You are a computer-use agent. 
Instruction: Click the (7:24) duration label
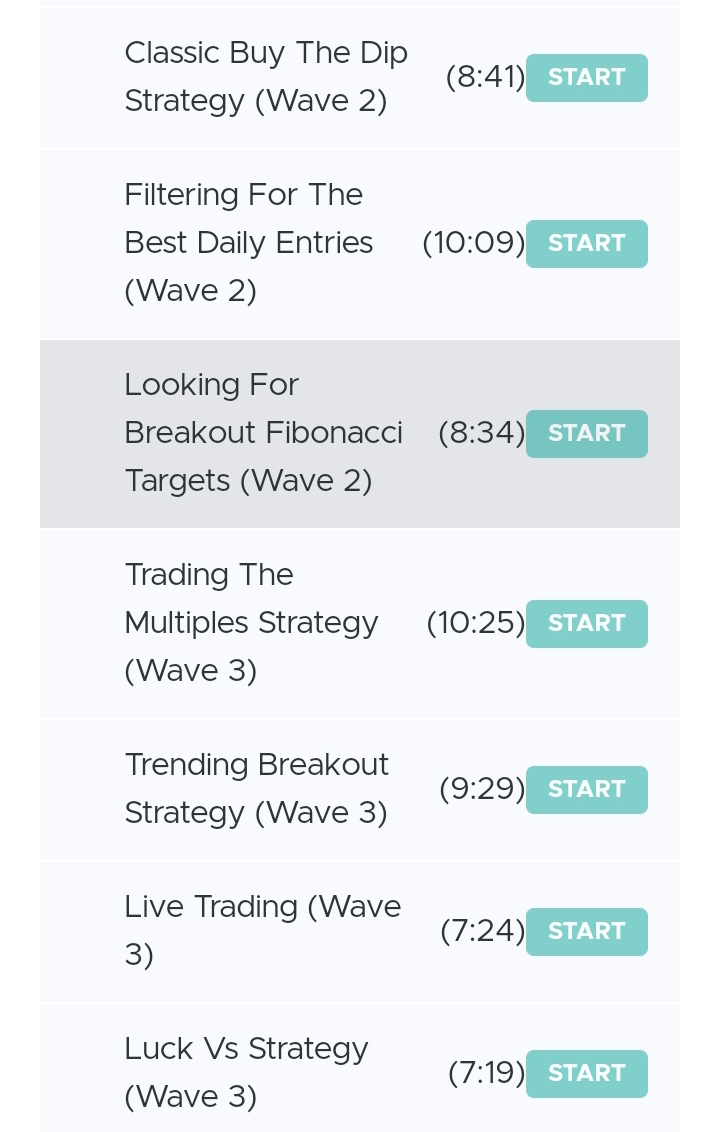click(x=482, y=931)
